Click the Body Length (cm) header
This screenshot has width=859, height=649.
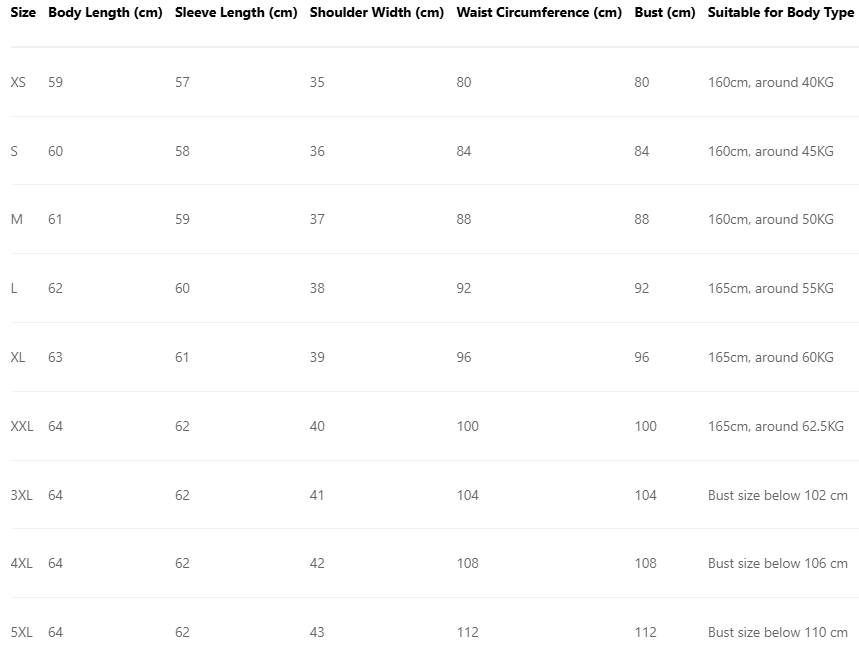coord(105,13)
